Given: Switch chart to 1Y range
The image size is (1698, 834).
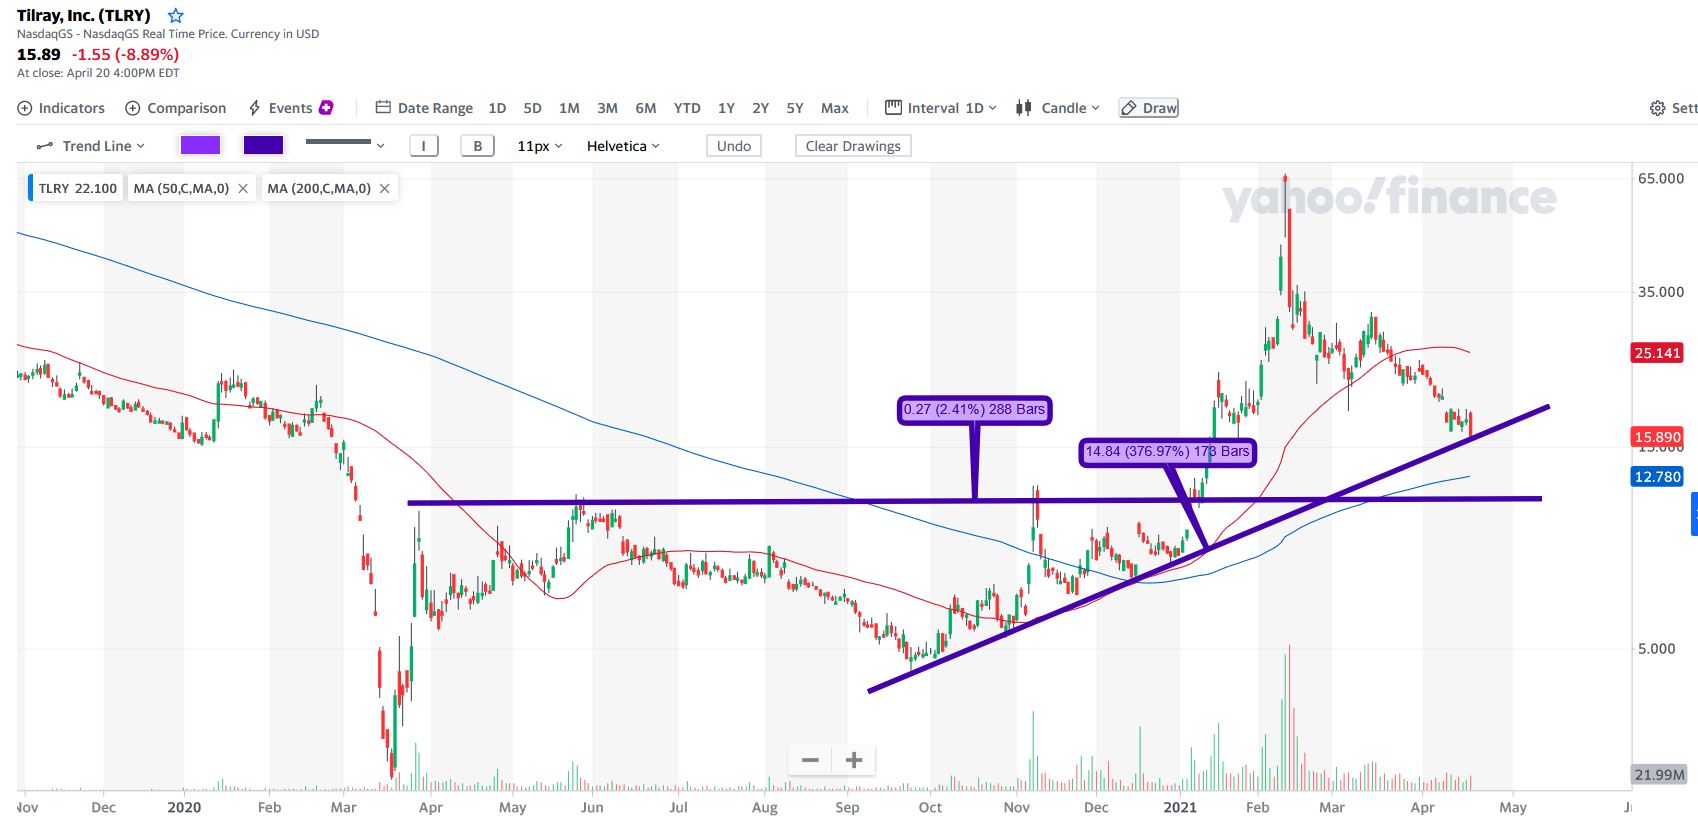Looking at the screenshot, I should click(x=726, y=108).
